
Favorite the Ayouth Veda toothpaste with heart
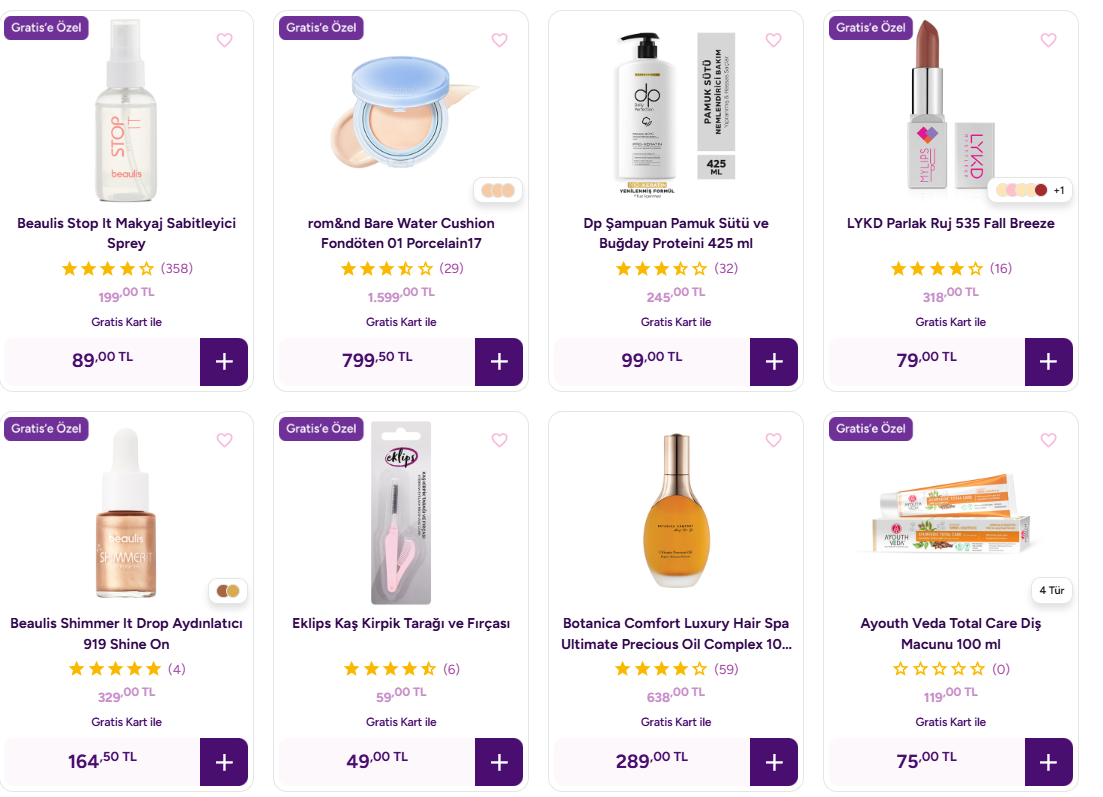pyautogui.click(x=1048, y=440)
